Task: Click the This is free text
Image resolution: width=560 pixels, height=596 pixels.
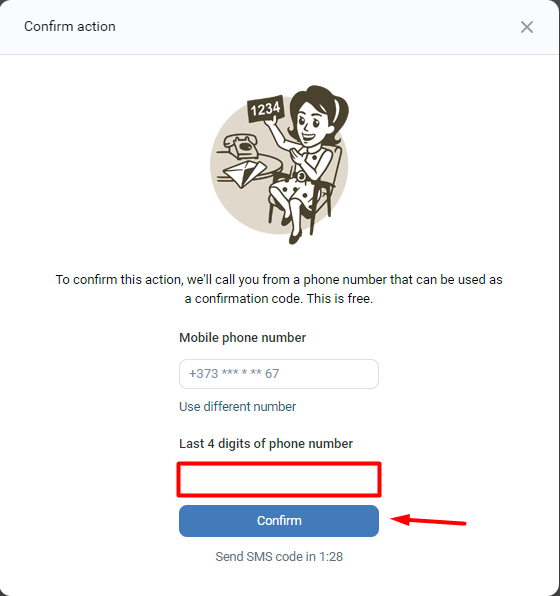Action: pos(340,299)
